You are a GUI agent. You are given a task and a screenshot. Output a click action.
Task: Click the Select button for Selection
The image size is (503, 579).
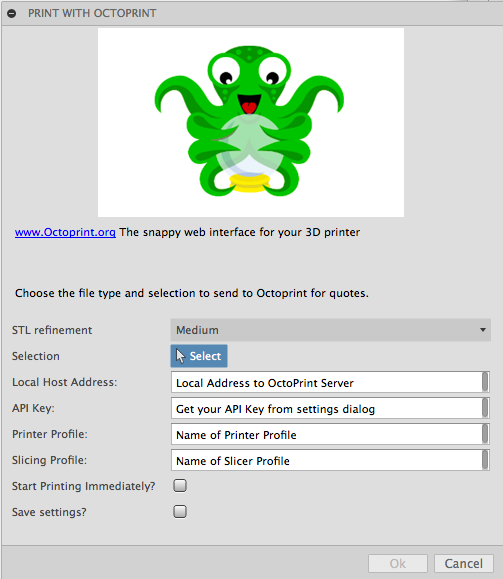(x=199, y=356)
